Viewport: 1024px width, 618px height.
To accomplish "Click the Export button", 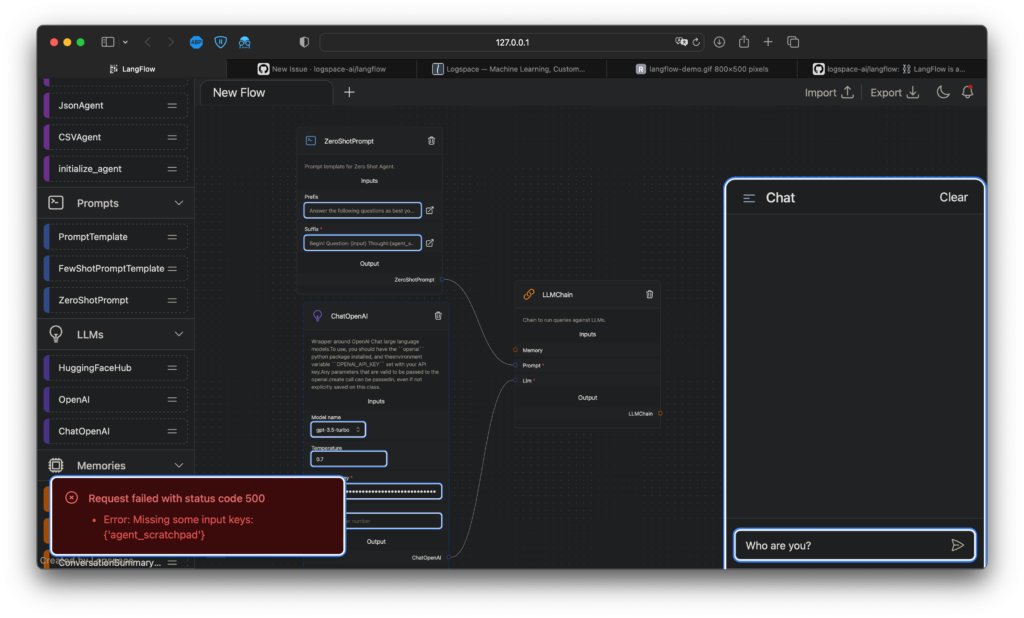I will 894,92.
